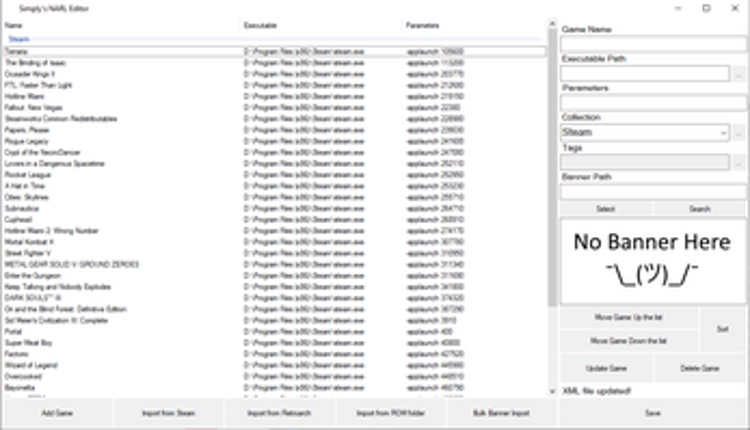This screenshot has height=430, width=750.
Task: Select Bayonetta row
Action: coord(274,387)
